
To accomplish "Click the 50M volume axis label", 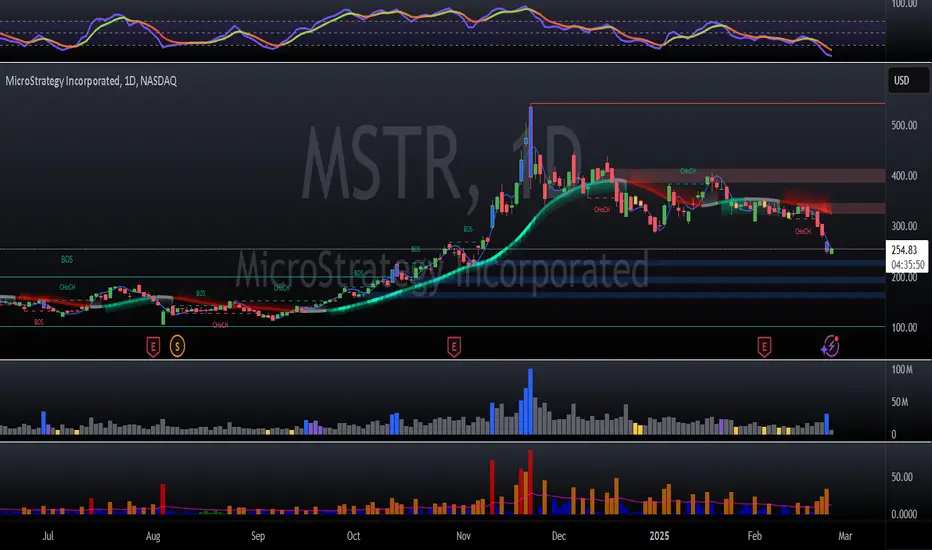I will [900, 403].
